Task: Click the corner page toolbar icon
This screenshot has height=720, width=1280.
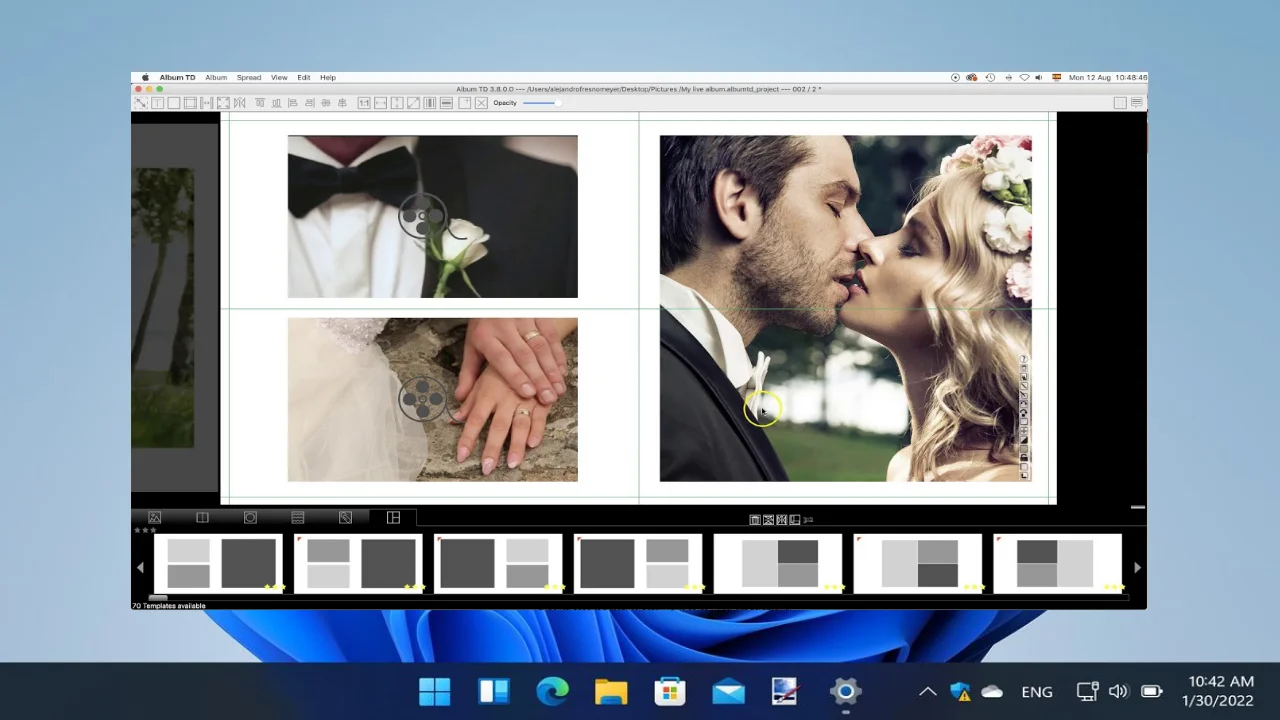Action: [x=464, y=103]
